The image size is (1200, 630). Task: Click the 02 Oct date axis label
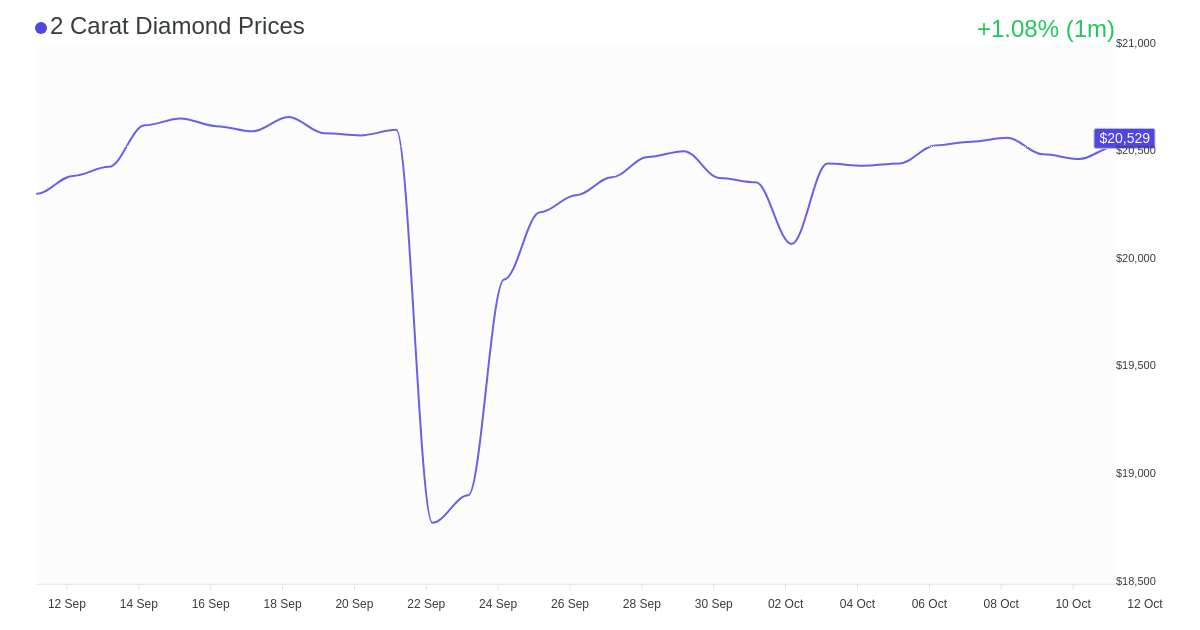[785, 604]
